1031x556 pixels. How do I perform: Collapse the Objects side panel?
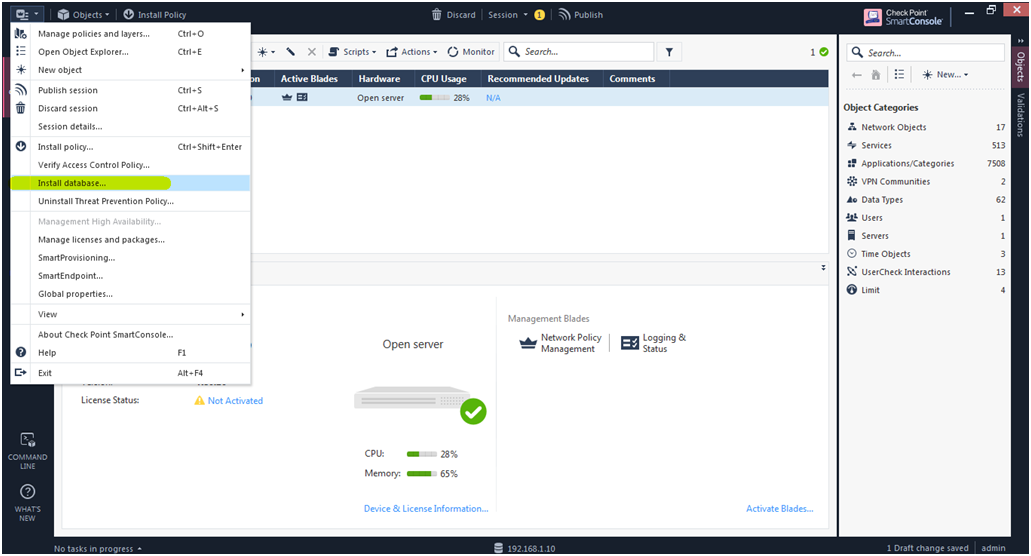[1020, 41]
